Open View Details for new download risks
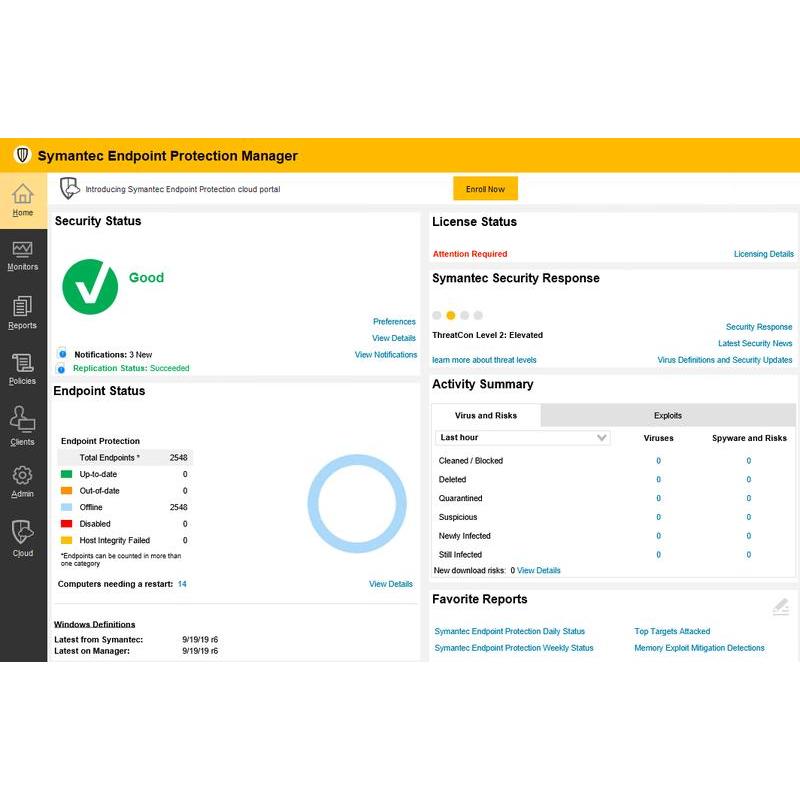The height and width of the screenshot is (800, 800). click(x=538, y=570)
